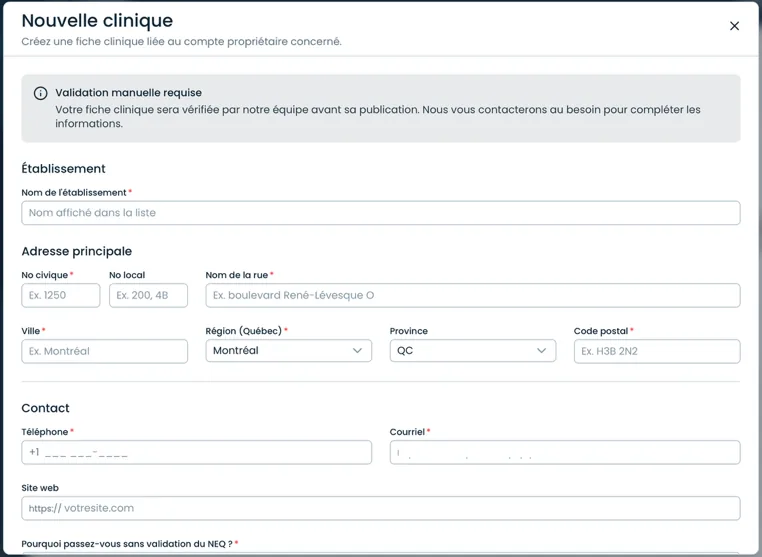Click the Site web input field
The height and width of the screenshot is (557, 762).
(381, 508)
